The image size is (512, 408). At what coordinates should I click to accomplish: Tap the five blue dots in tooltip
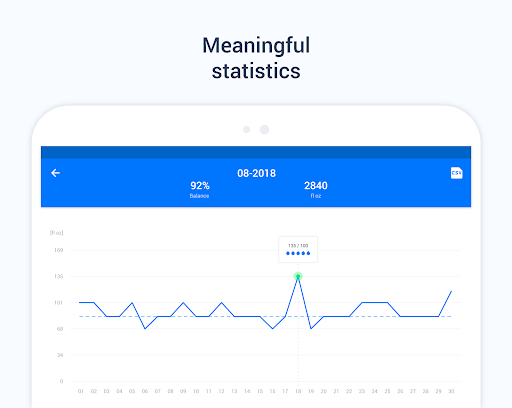coord(298,253)
